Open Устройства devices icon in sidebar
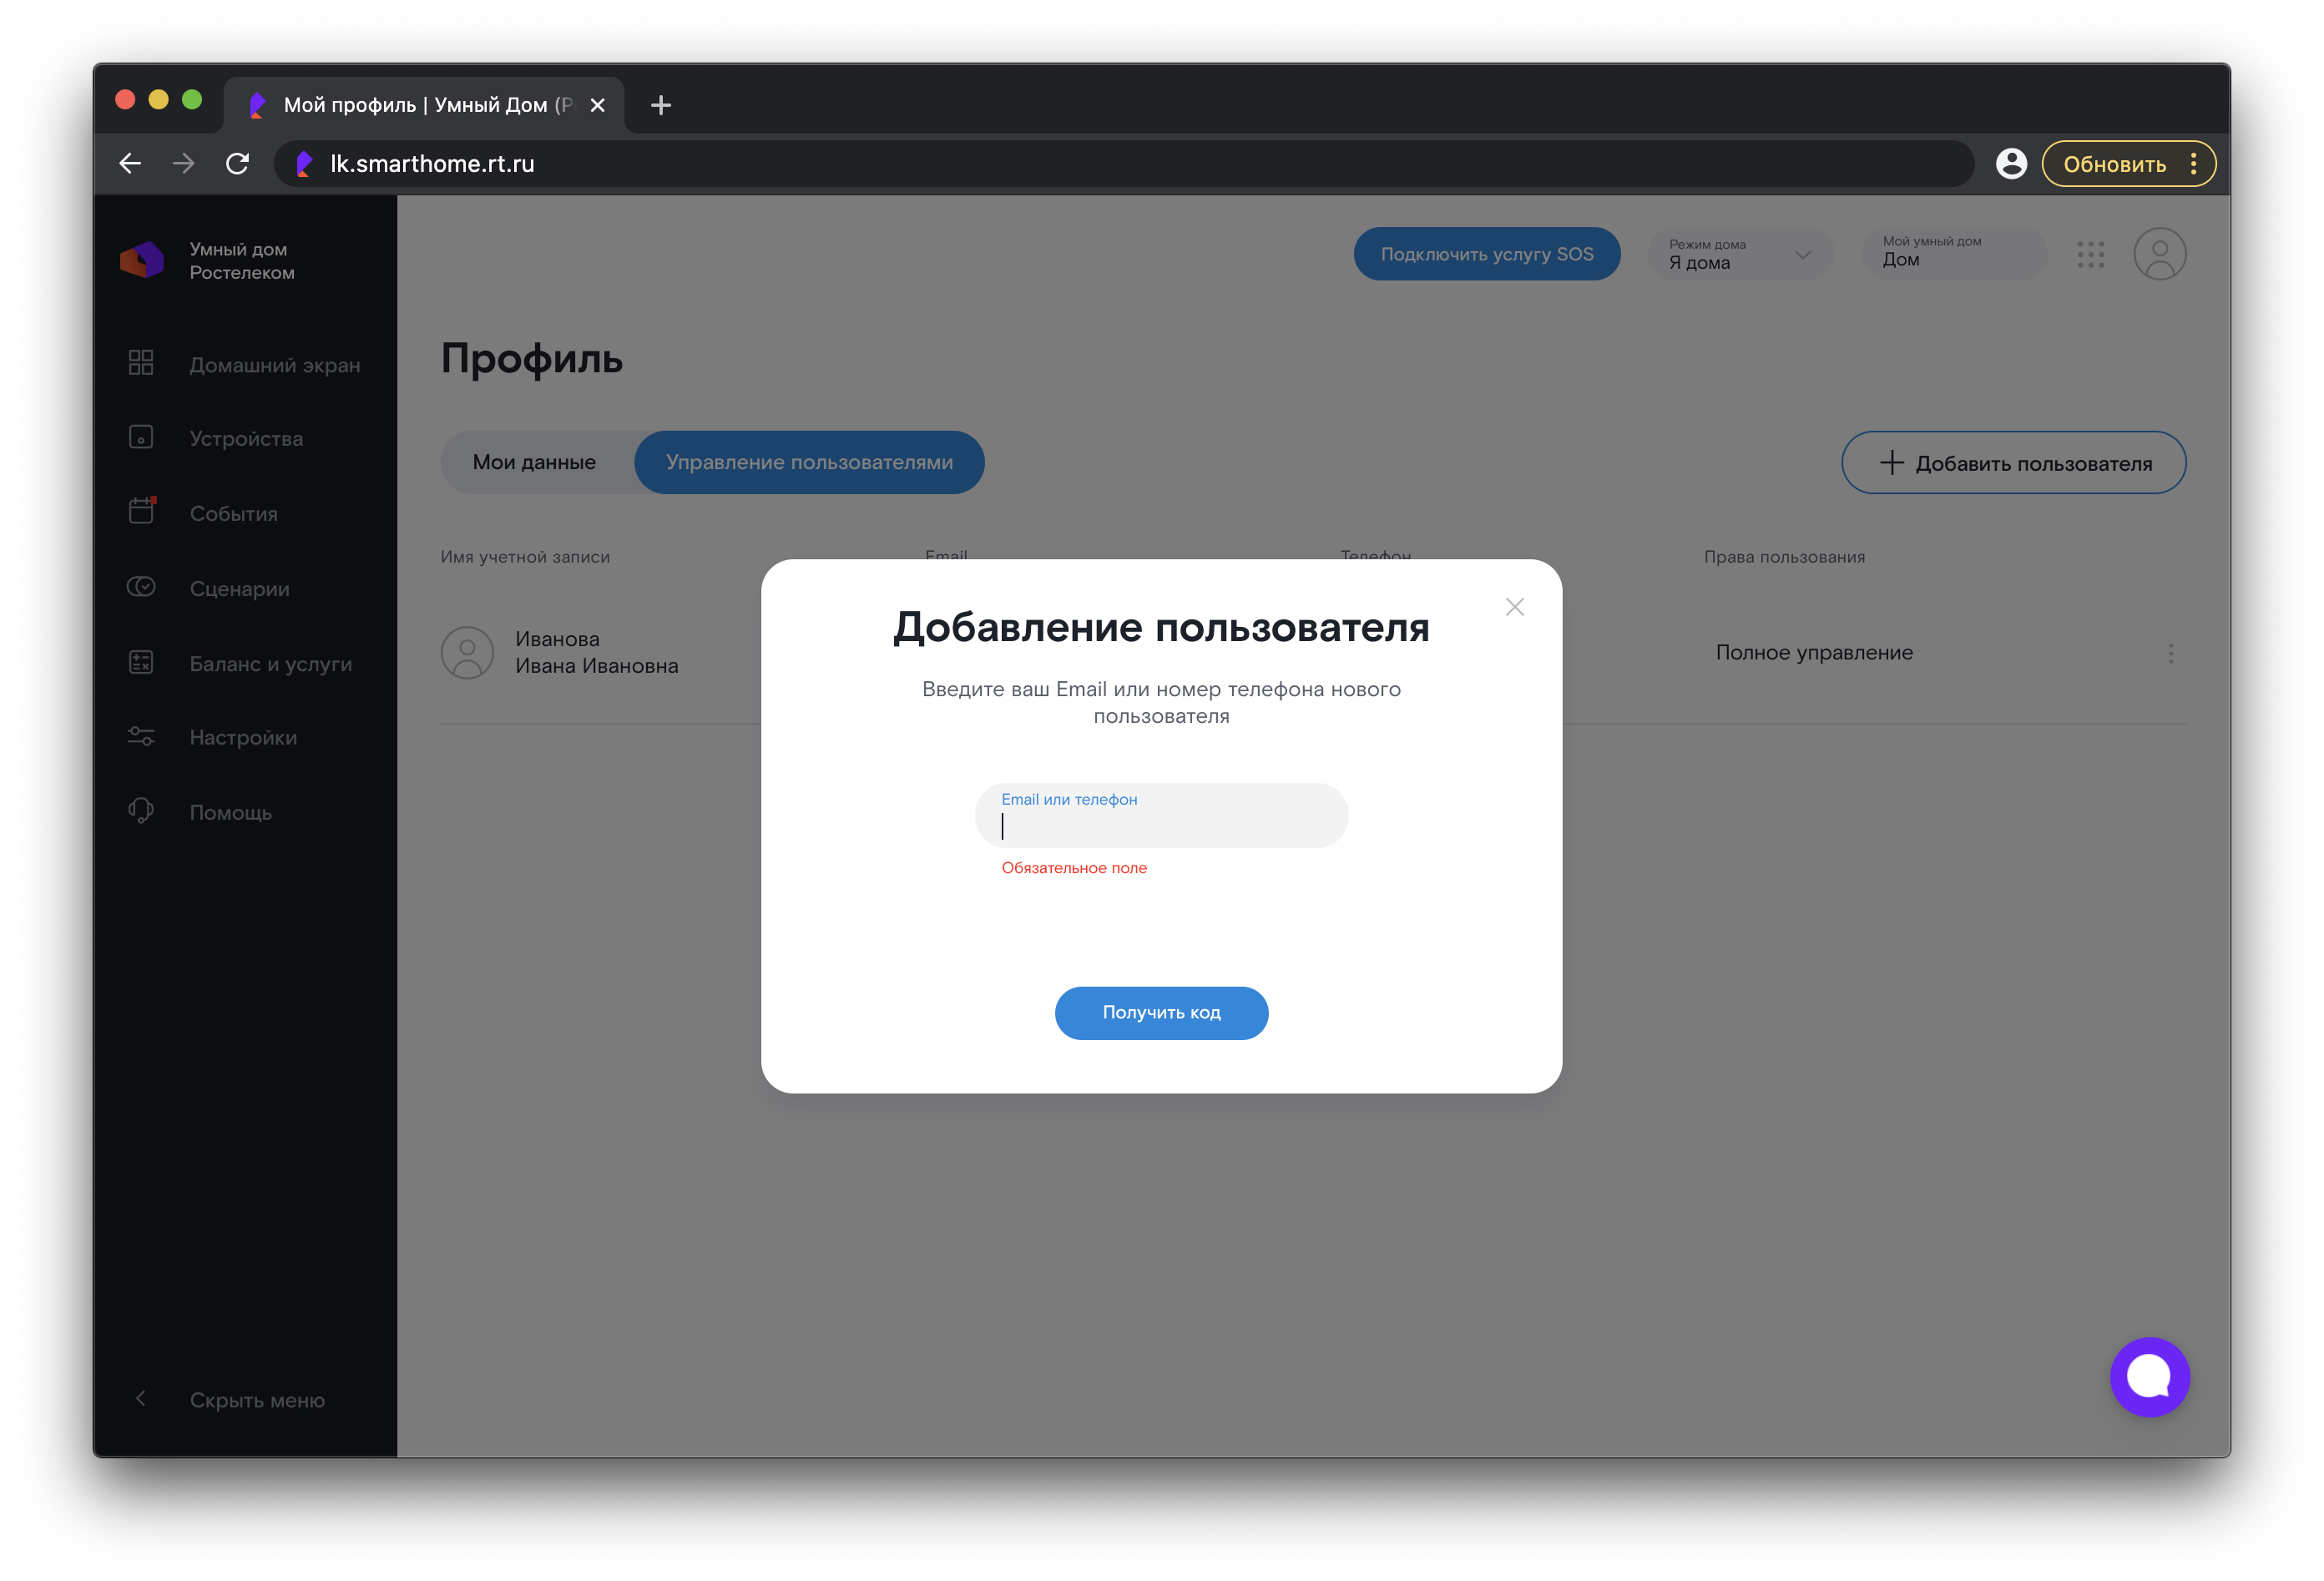This screenshot has height=1581, width=2324. click(x=141, y=437)
